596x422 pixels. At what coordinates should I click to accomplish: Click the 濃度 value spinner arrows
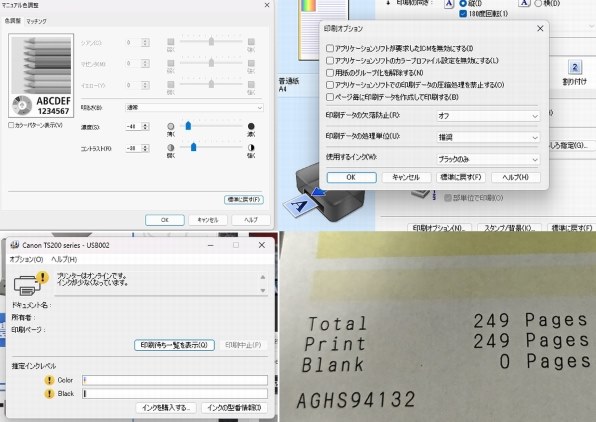tap(145, 127)
